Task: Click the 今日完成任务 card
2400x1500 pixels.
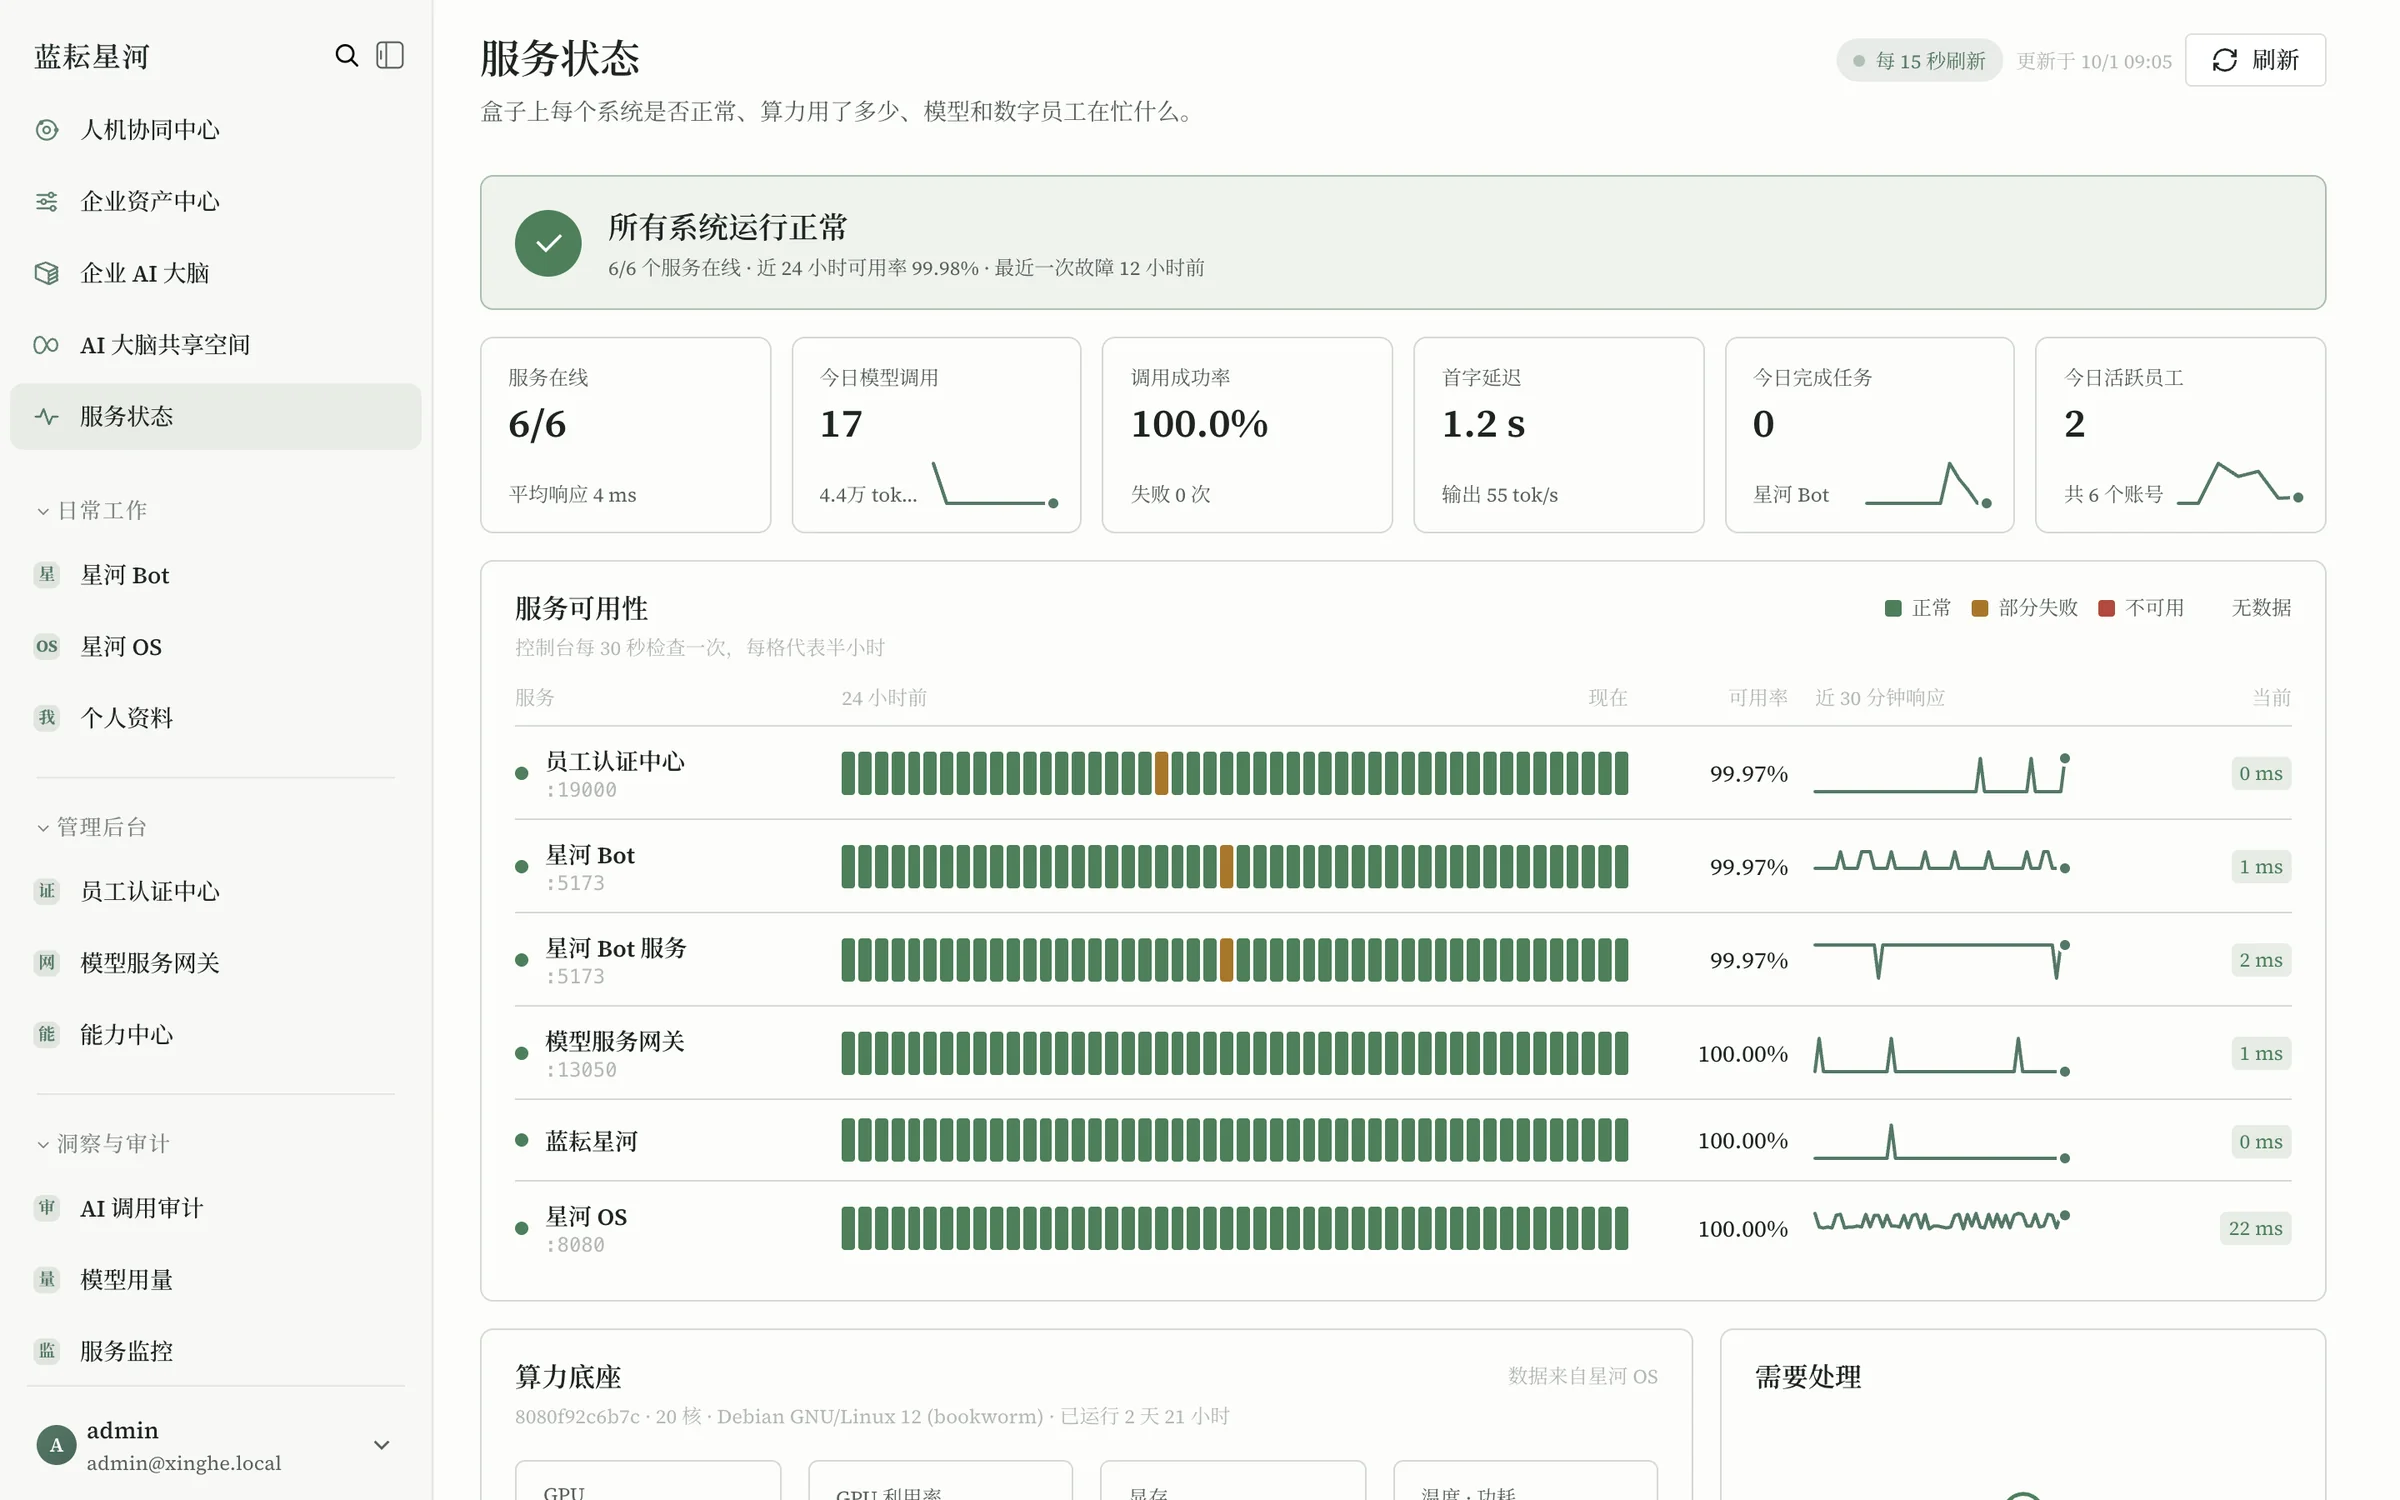Action: coord(1869,435)
